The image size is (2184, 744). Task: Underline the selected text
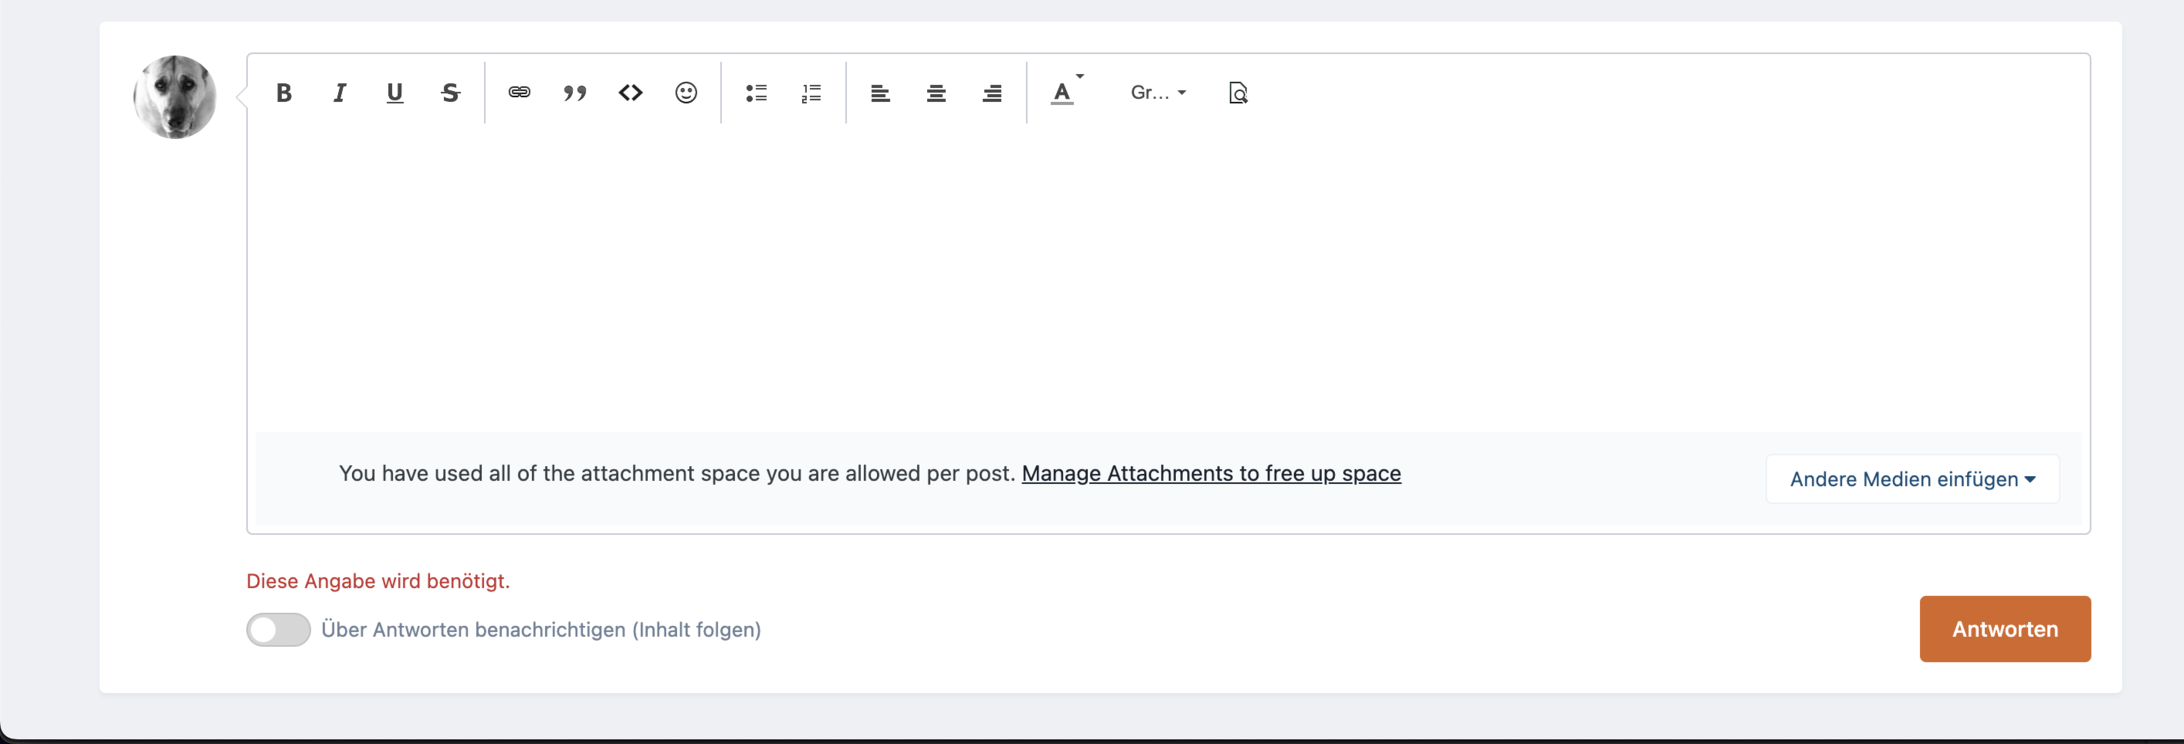coord(395,93)
